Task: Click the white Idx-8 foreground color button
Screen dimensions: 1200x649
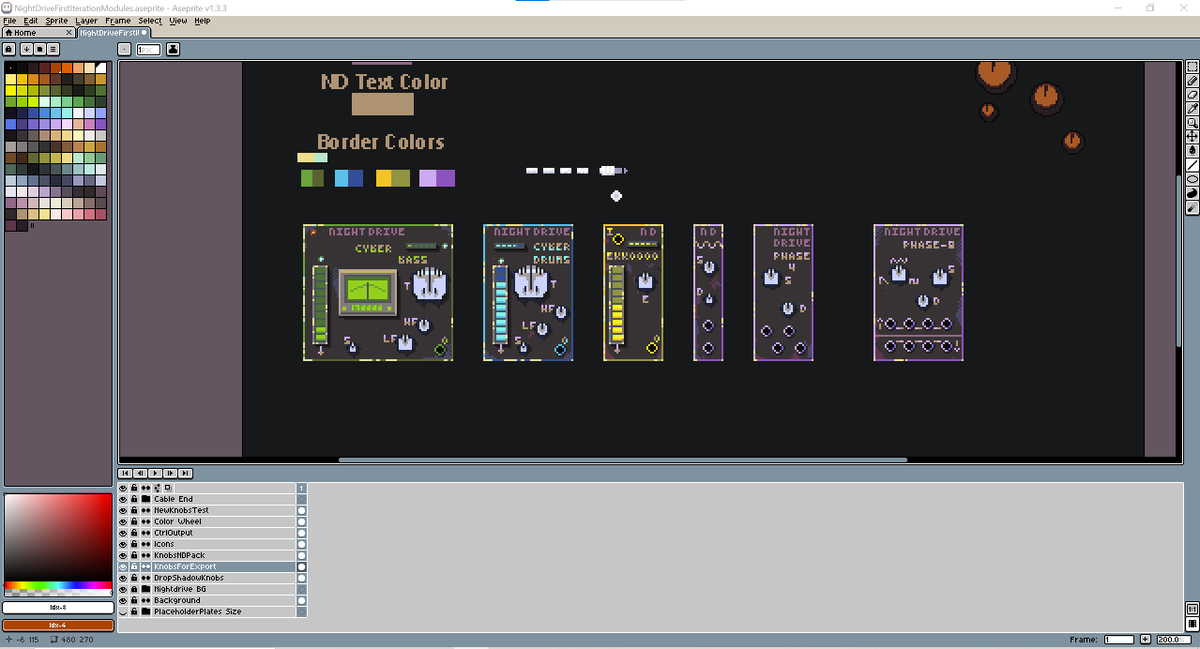Action: click(x=58, y=606)
